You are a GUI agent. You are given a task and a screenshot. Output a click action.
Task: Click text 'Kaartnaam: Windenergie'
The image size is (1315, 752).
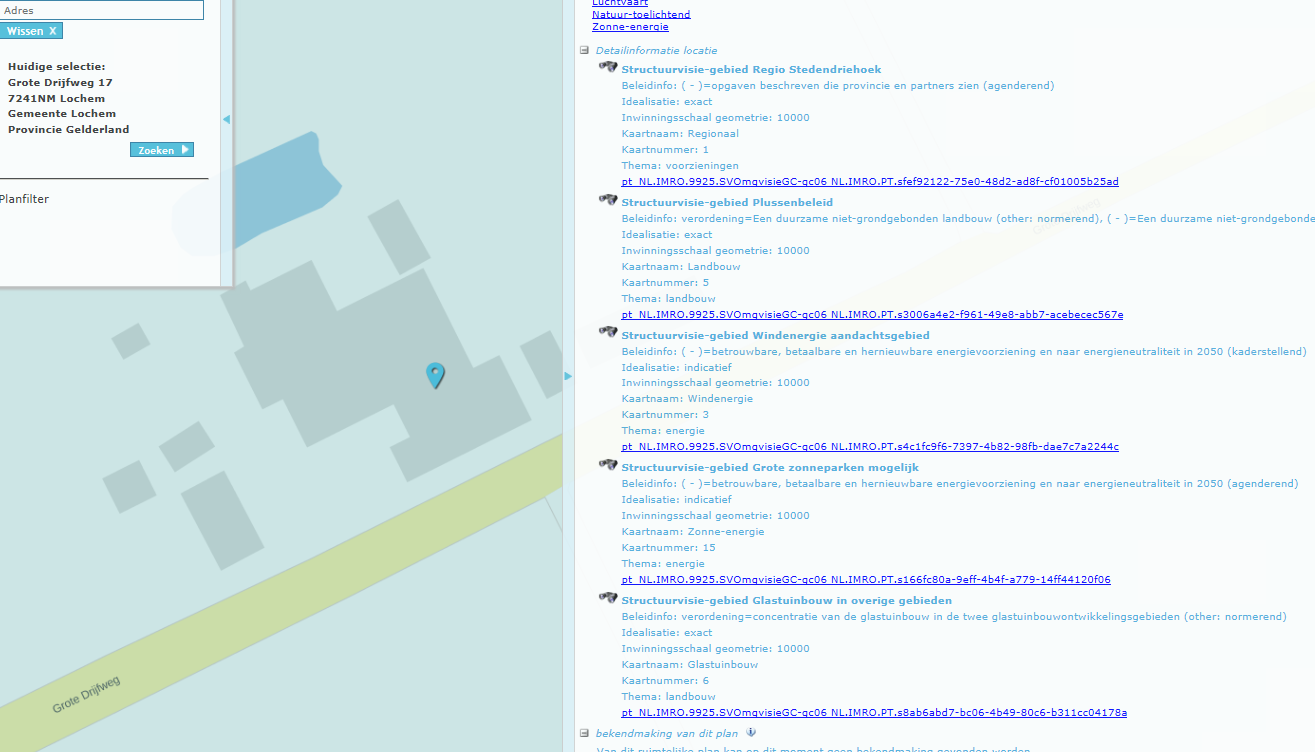pos(687,399)
